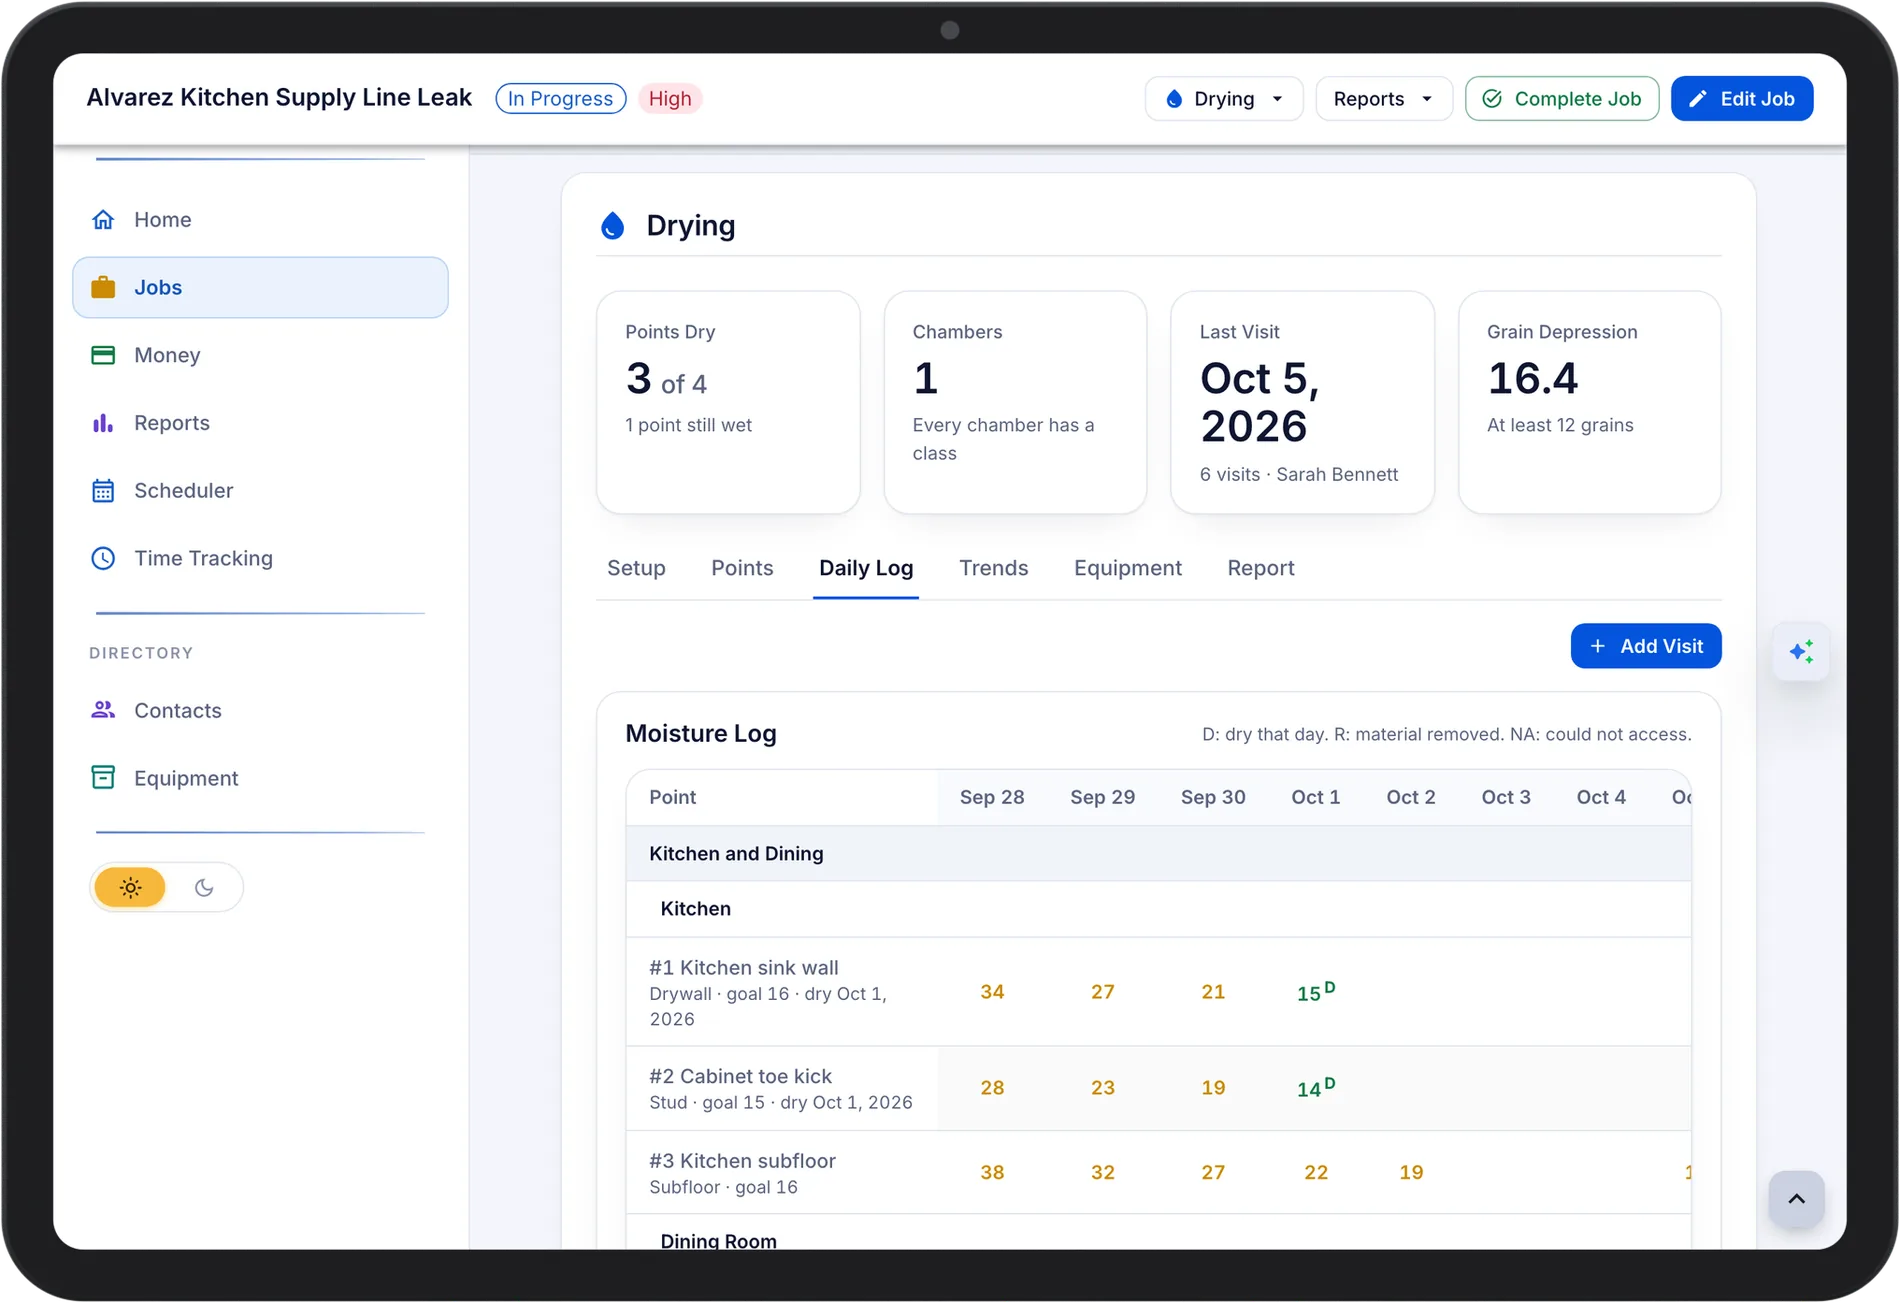Viewport: 1900px width, 1303px height.
Task: Click the '15 D' reading for sink wall
Action: point(1315,992)
